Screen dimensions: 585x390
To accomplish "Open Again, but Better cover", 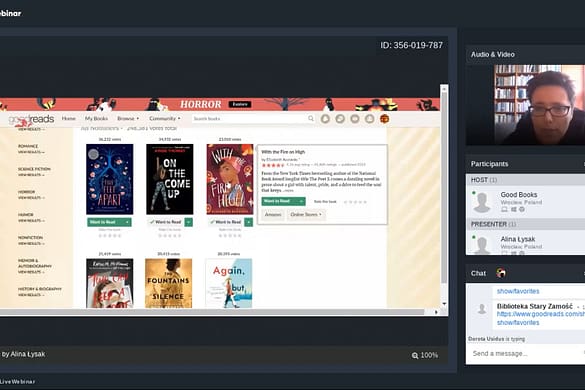I will coord(229,283).
